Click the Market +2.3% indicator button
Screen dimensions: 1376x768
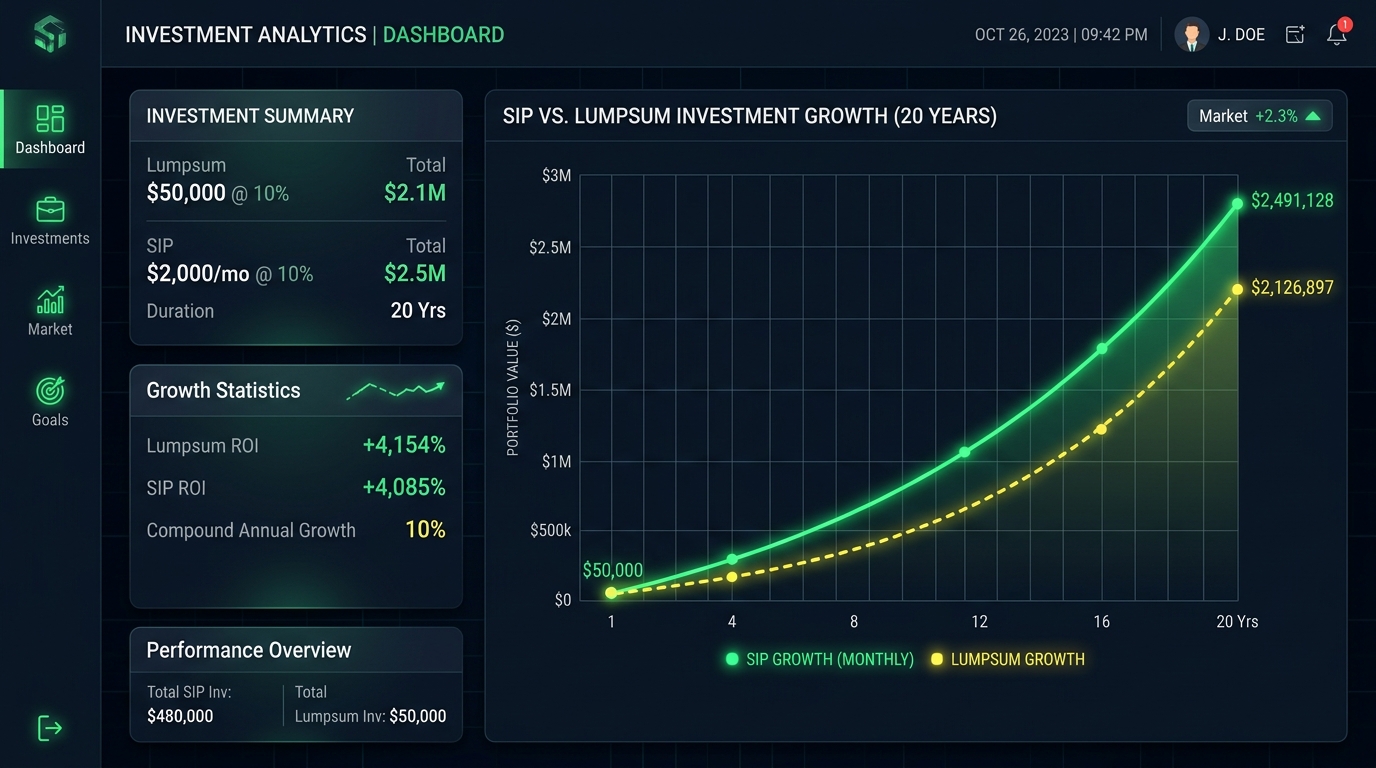(x=1260, y=116)
